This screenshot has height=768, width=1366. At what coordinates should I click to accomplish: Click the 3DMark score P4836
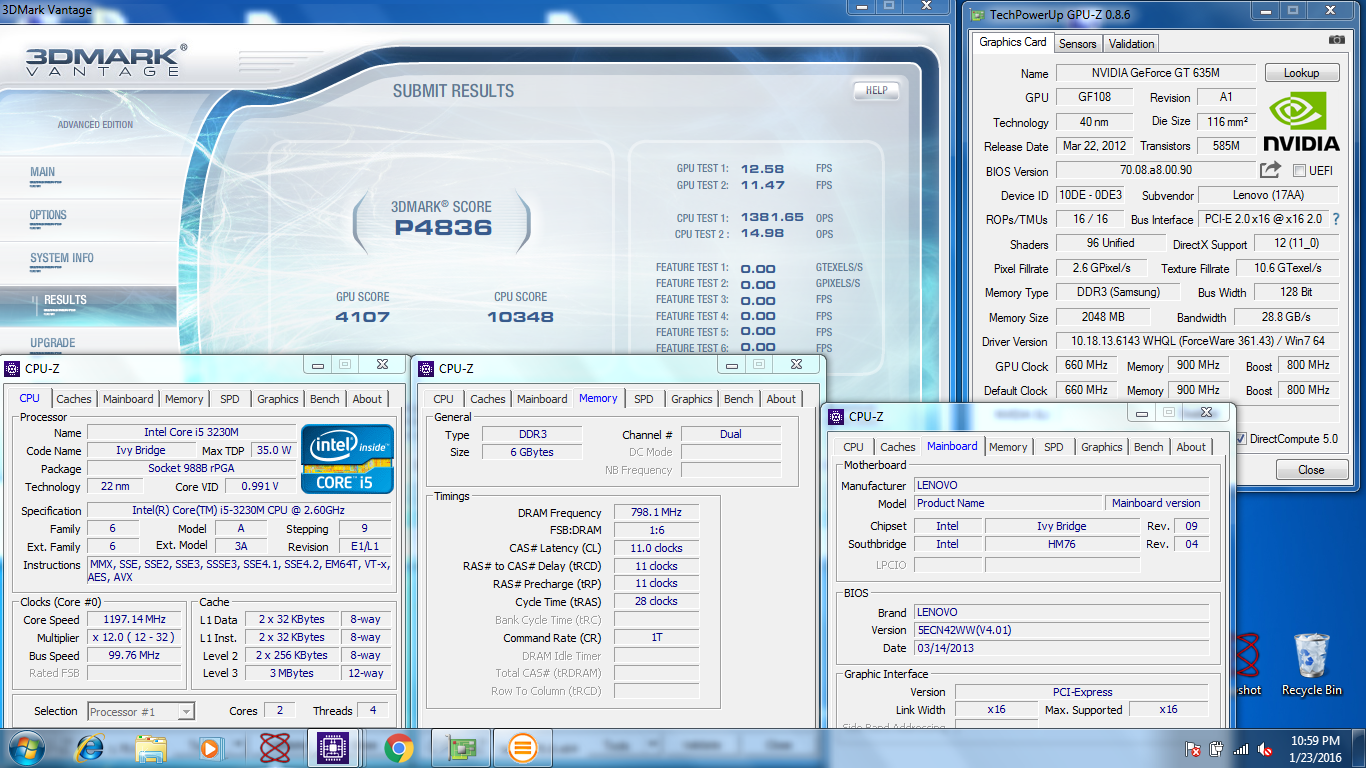pyautogui.click(x=443, y=228)
